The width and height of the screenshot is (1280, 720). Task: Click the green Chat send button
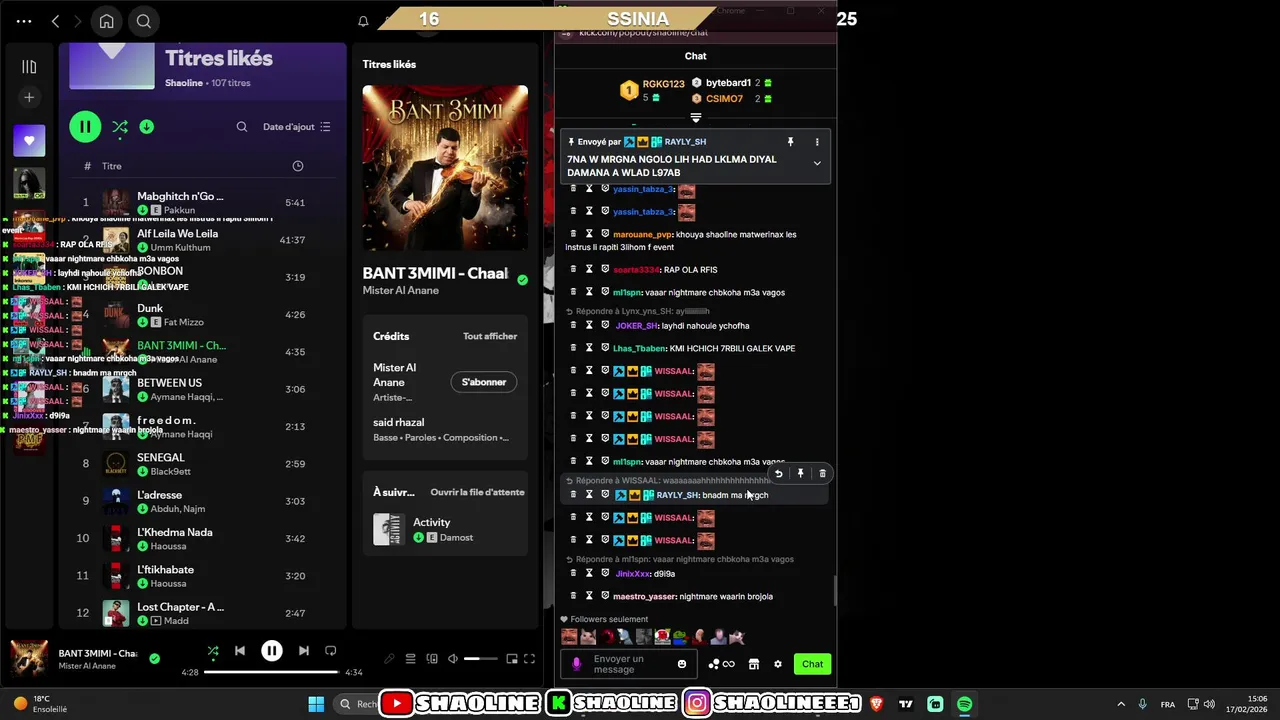point(813,664)
